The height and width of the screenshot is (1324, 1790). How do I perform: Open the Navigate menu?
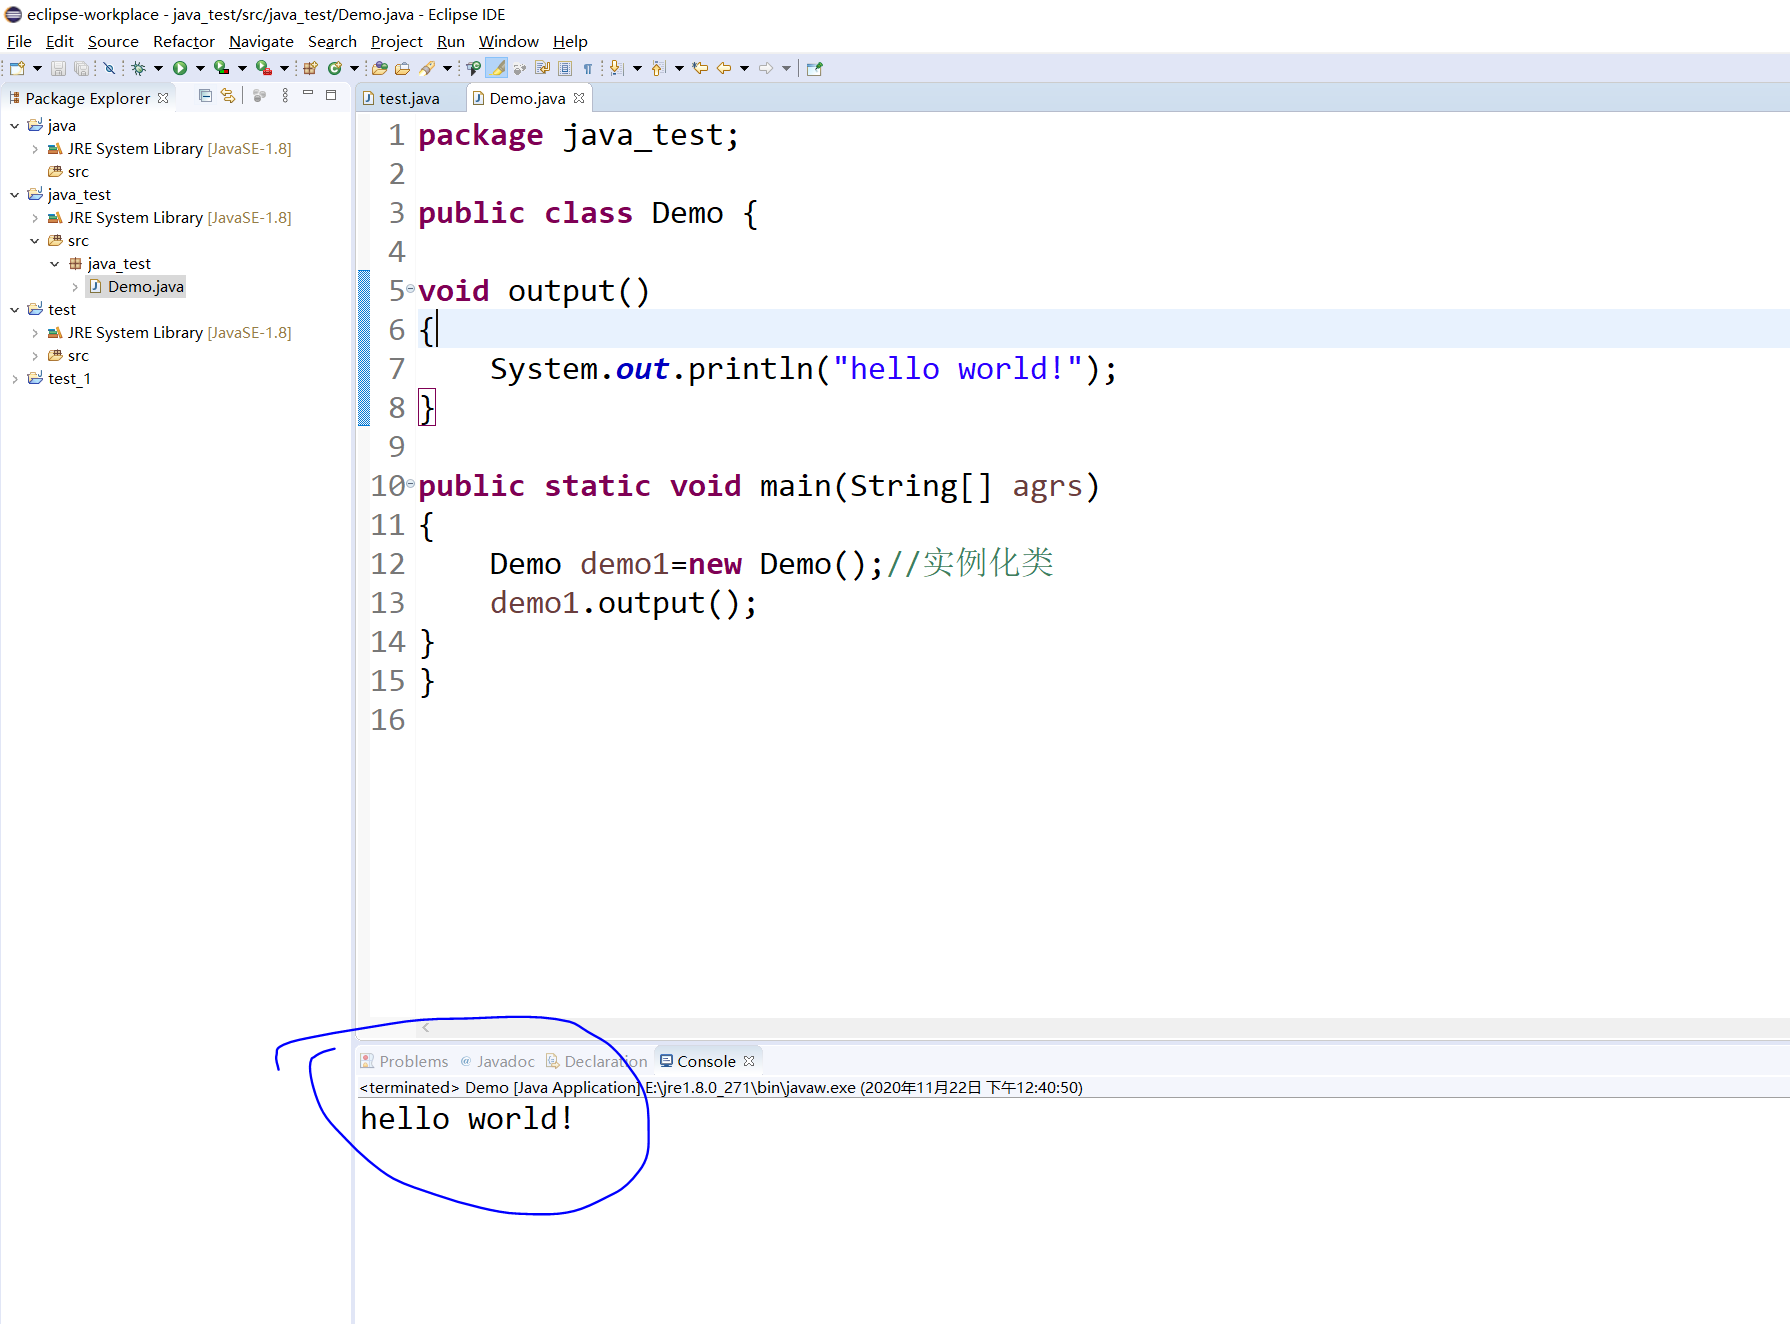pyautogui.click(x=261, y=41)
